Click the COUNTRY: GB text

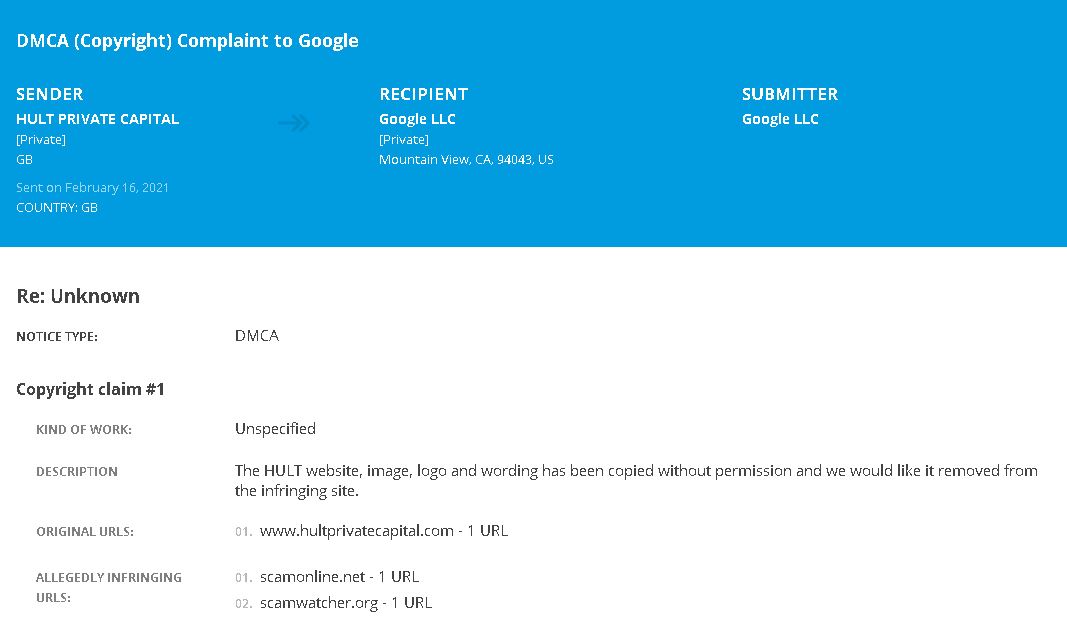(x=57, y=207)
